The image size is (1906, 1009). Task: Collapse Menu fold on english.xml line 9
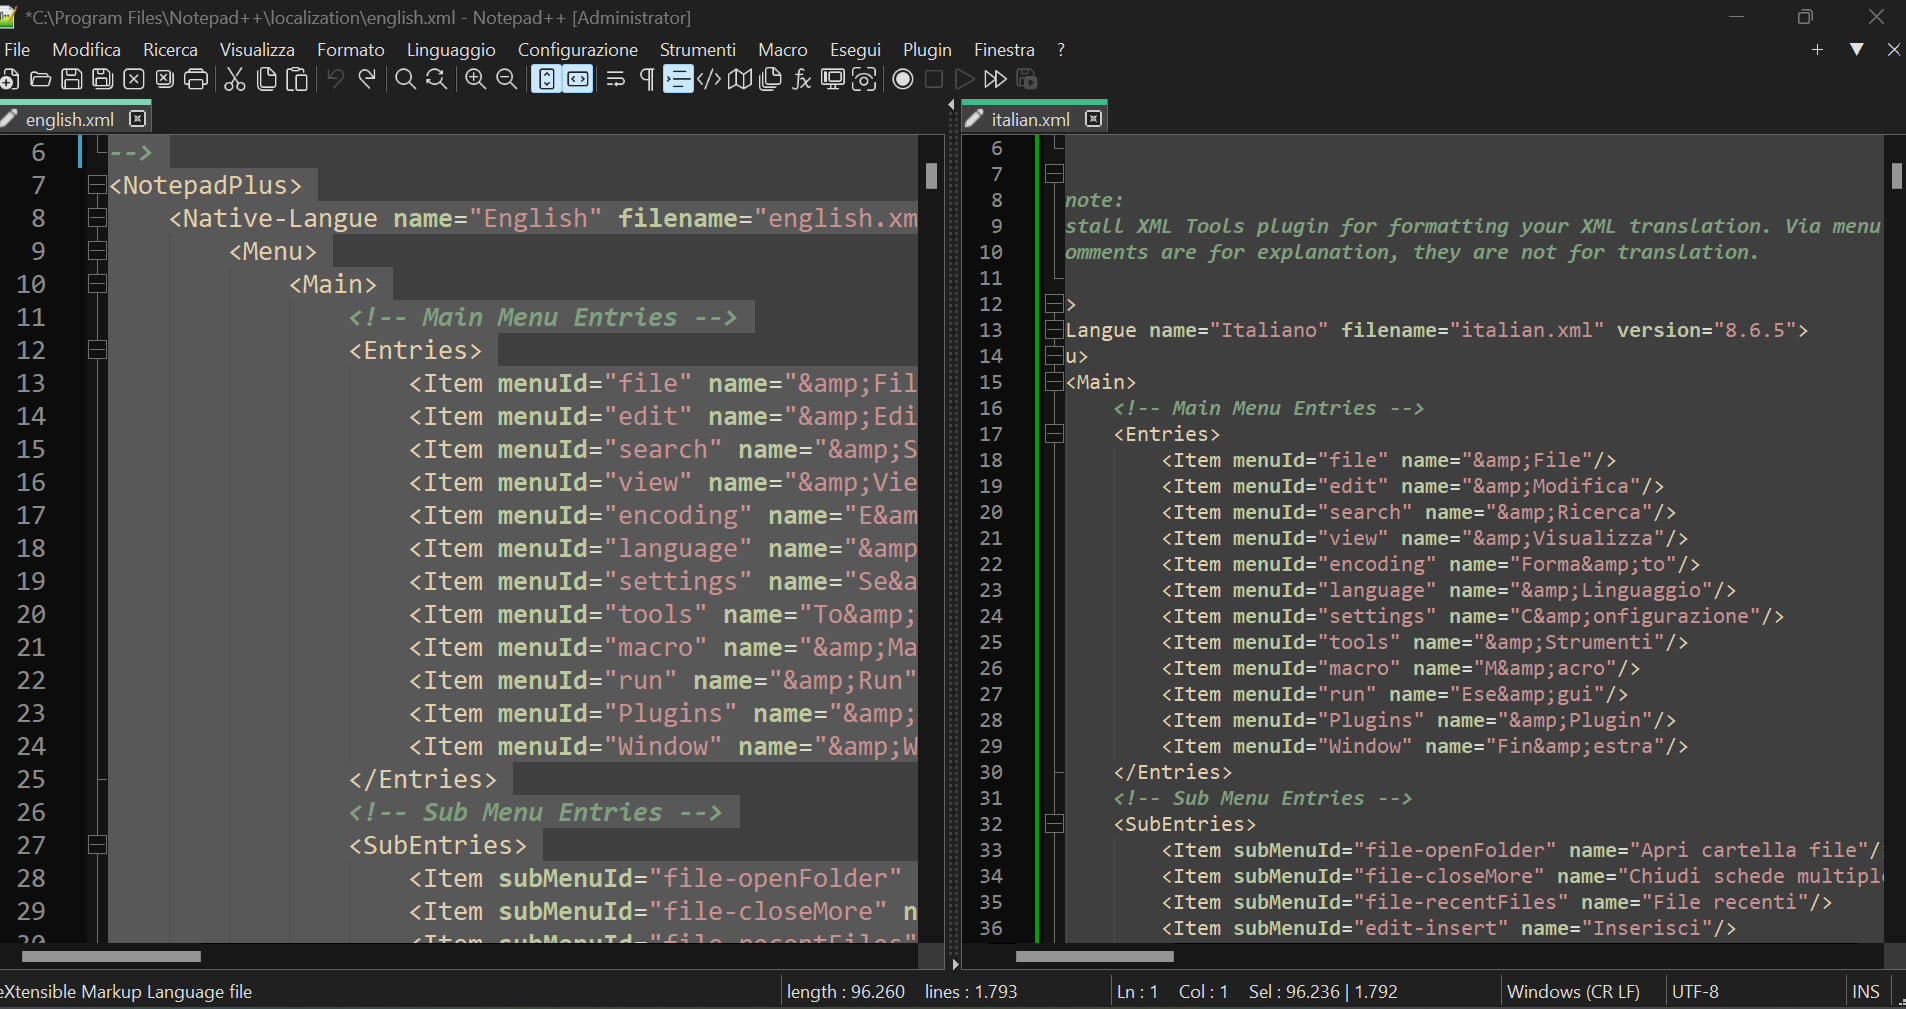[97, 251]
